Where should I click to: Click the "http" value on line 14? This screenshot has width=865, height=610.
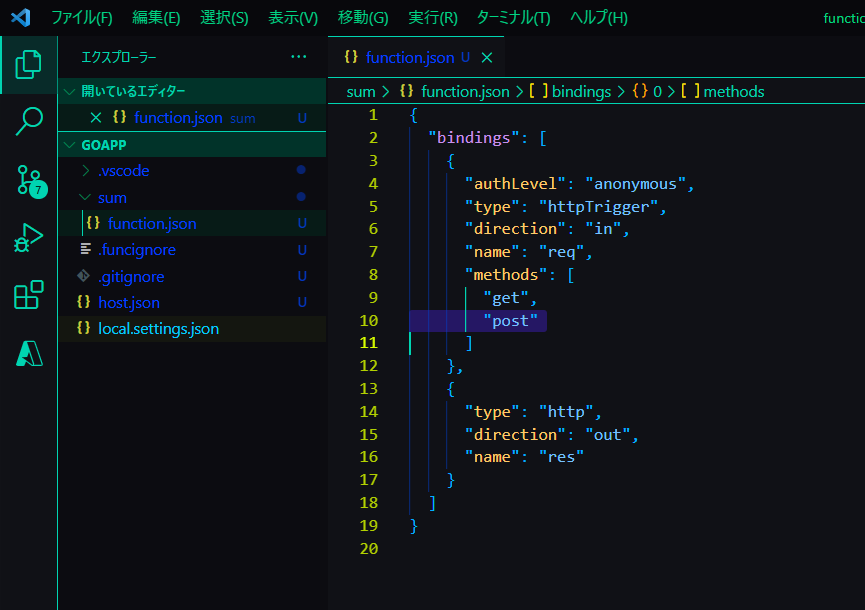566,412
